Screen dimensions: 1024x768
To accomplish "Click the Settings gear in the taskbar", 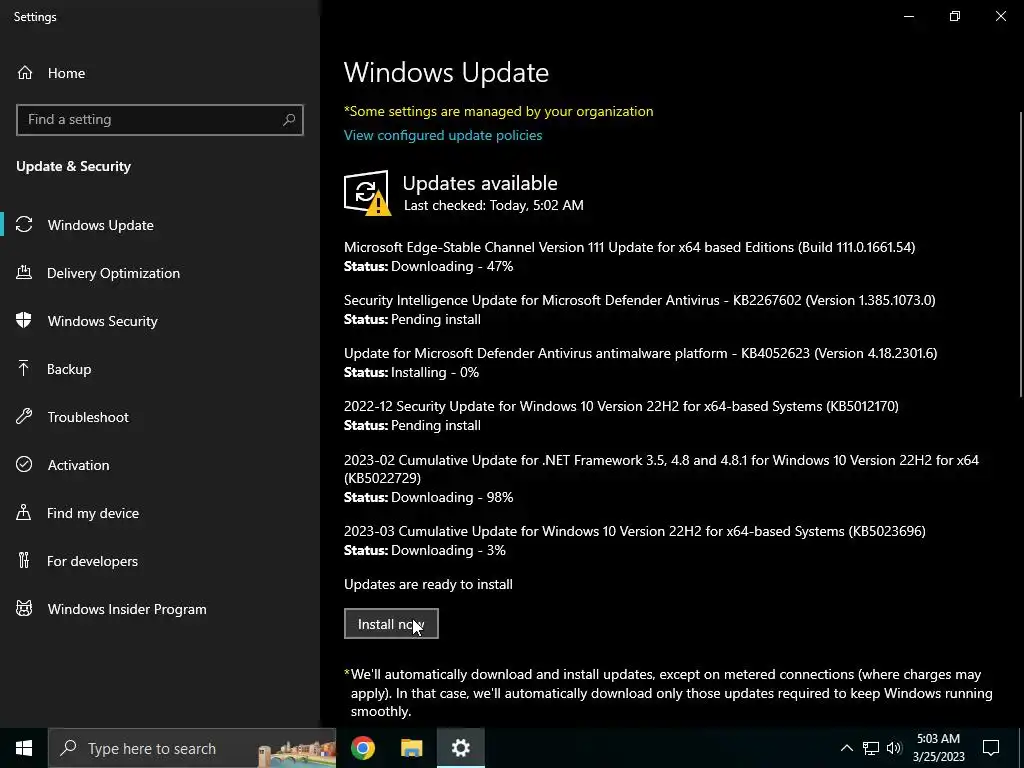I will (x=460, y=748).
